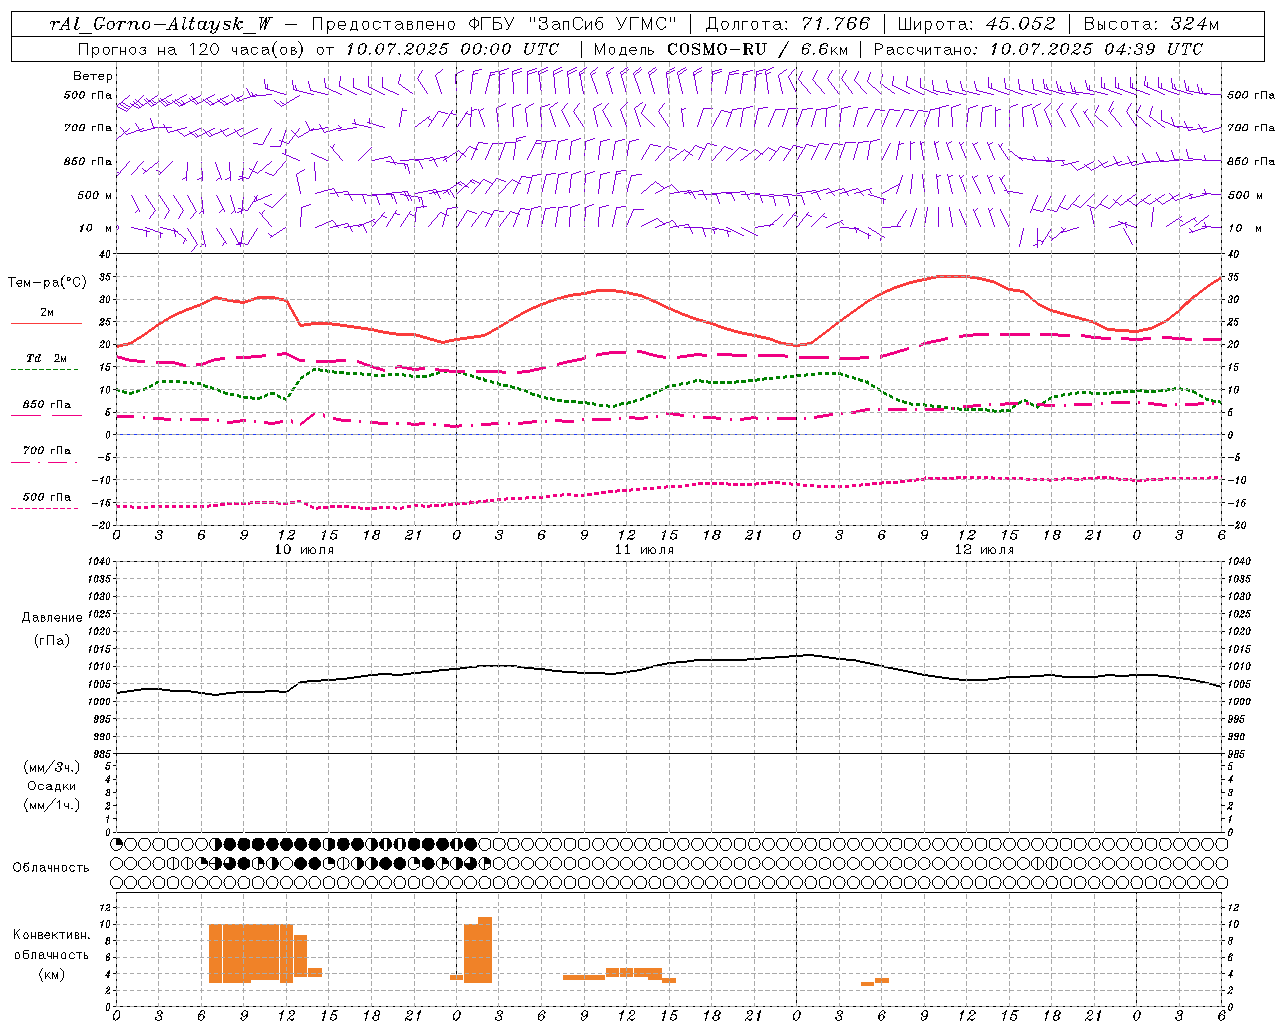Image resolution: width=1280 pixels, height=1024 pixels.
Task: Click the Рассчитано: 10.07.2025 04:39 UTC timestamp
Action: (x=1038, y=49)
